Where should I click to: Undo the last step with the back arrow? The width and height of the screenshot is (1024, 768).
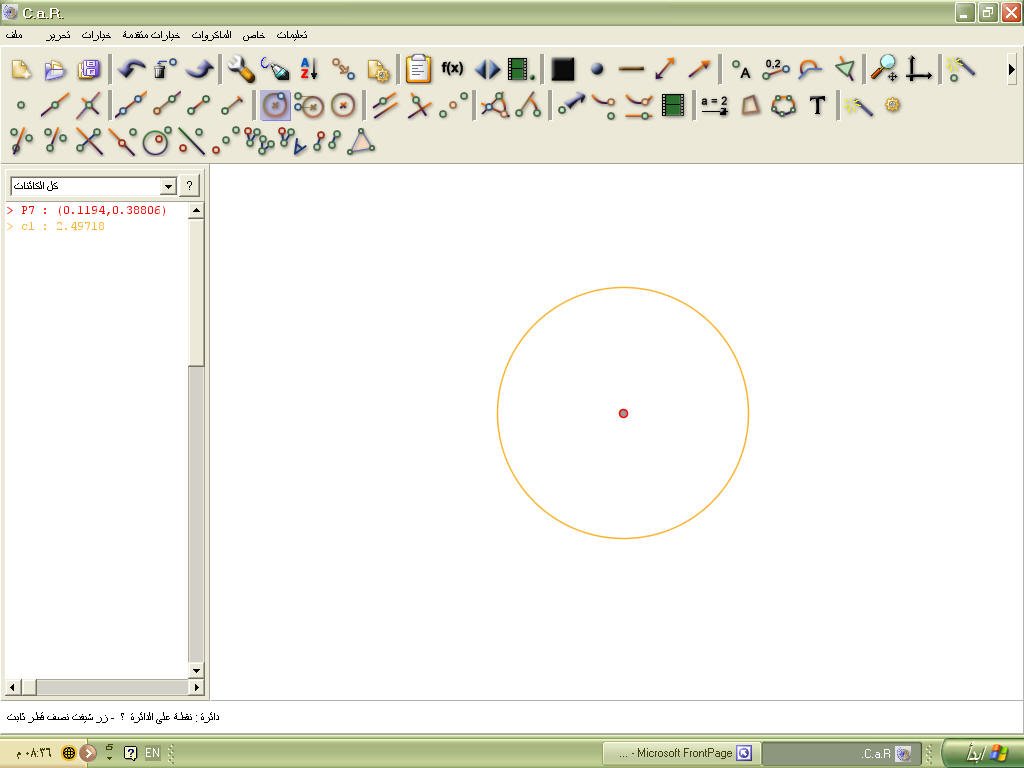[131, 69]
